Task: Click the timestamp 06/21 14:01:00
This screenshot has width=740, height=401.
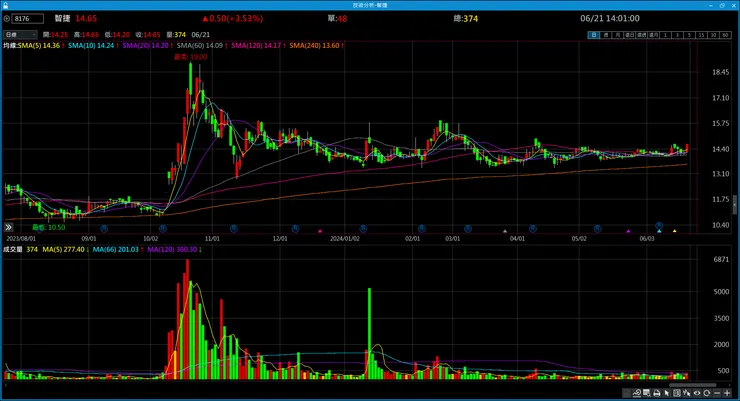Action: (x=610, y=18)
